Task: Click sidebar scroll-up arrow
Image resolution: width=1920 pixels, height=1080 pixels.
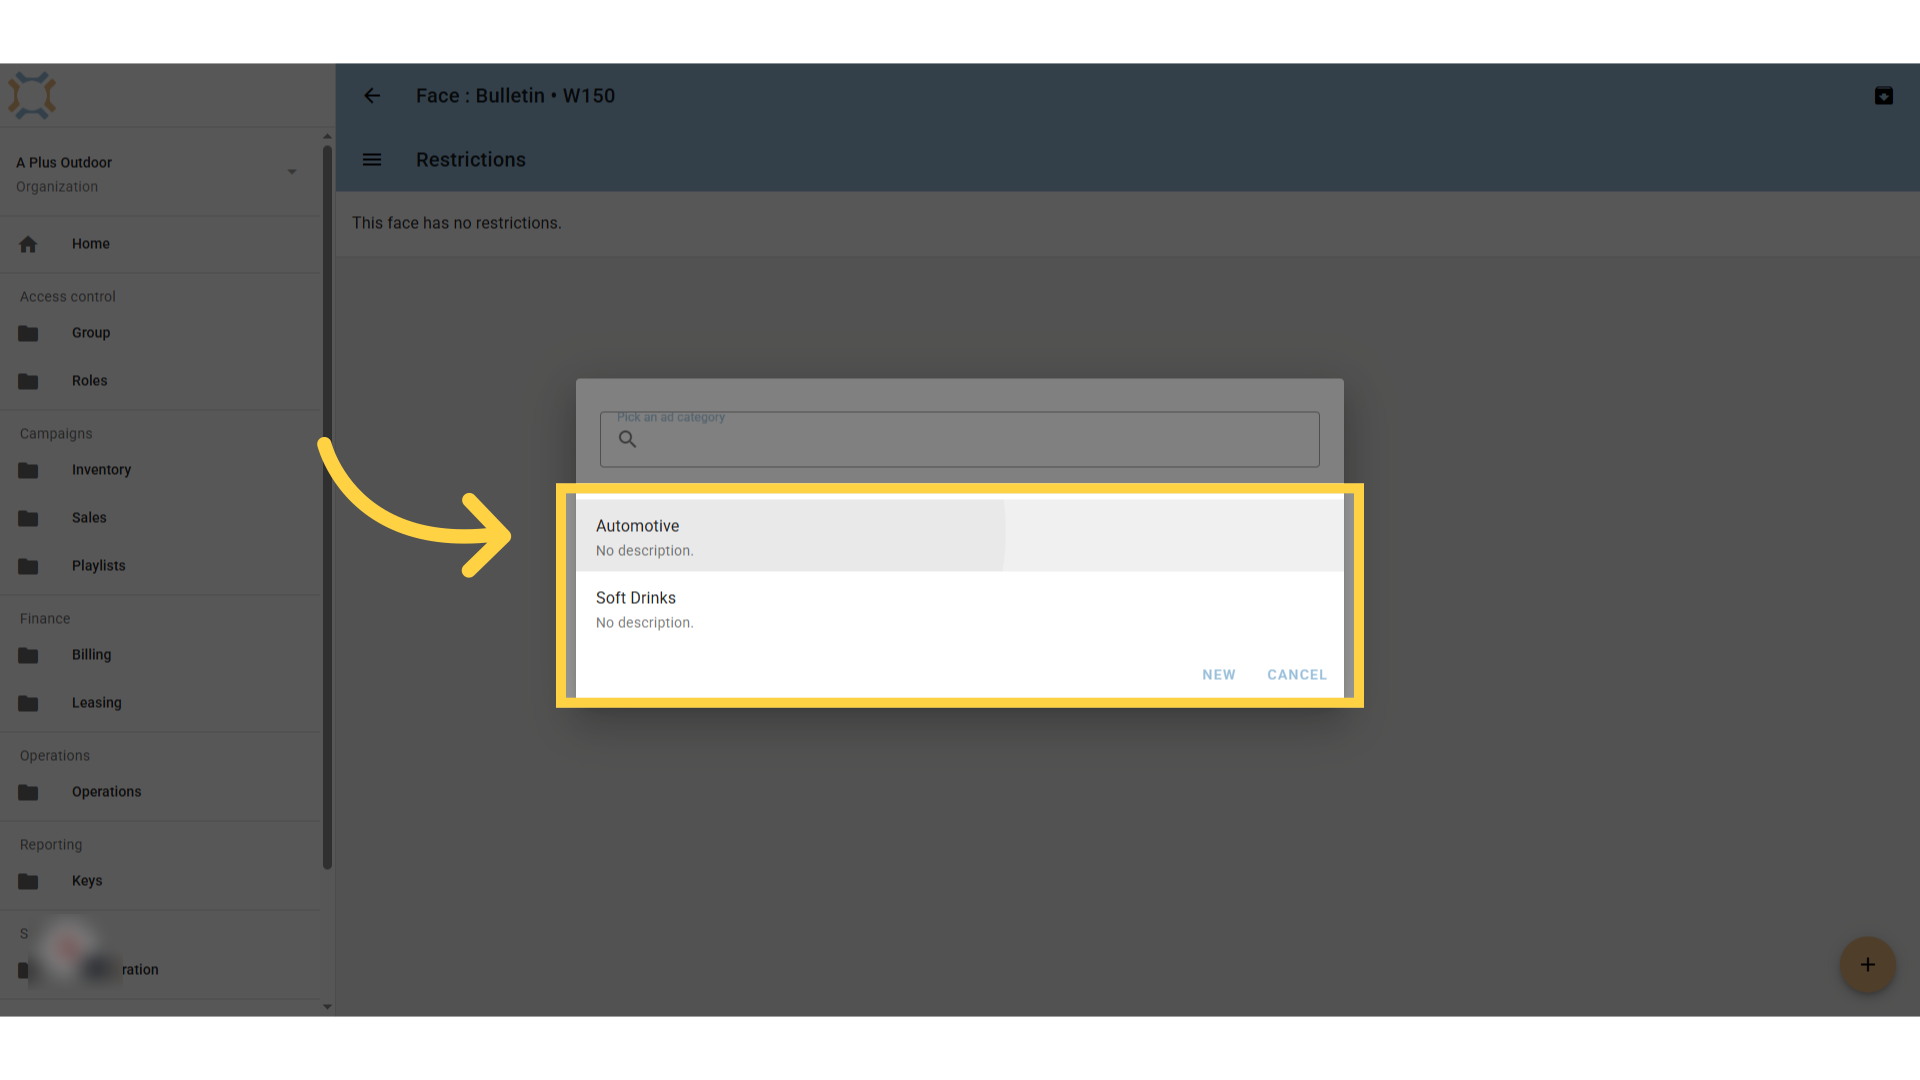Action: pyautogui.click(x=327, y=136)
